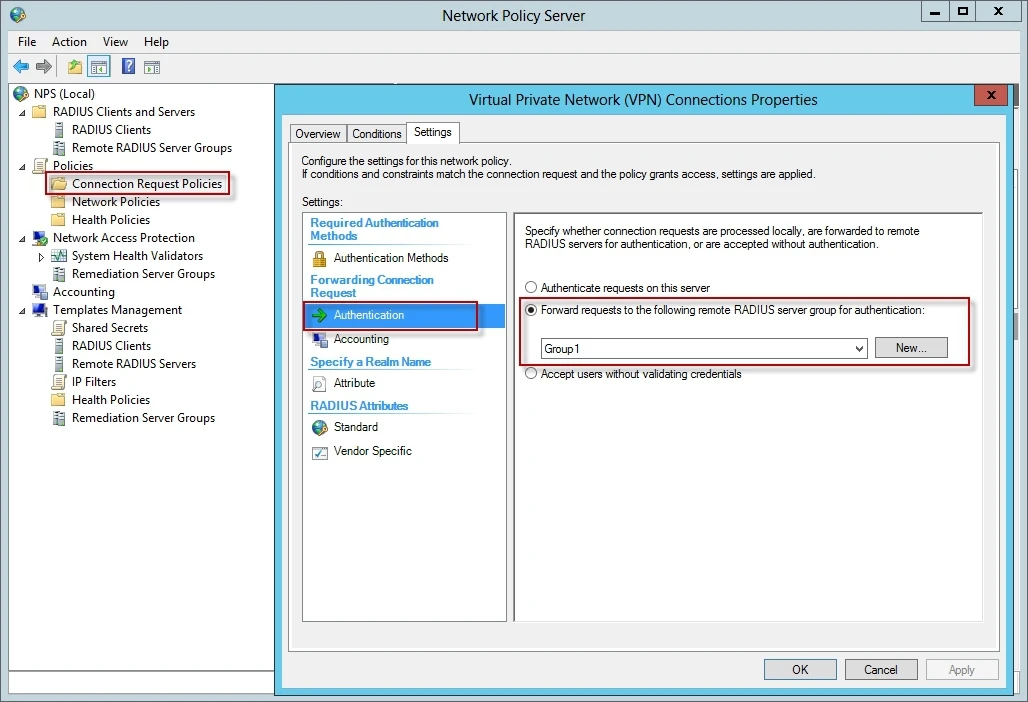1028x702 pixels.
Task: Select Shared Secrets in the tree
Action: tap(109, 328)
